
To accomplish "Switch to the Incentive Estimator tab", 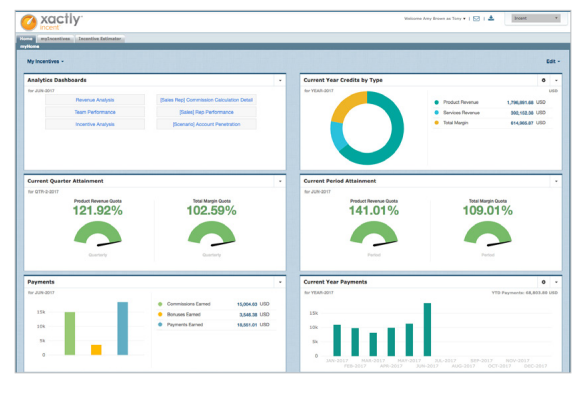I will click(x=100, y=39).
